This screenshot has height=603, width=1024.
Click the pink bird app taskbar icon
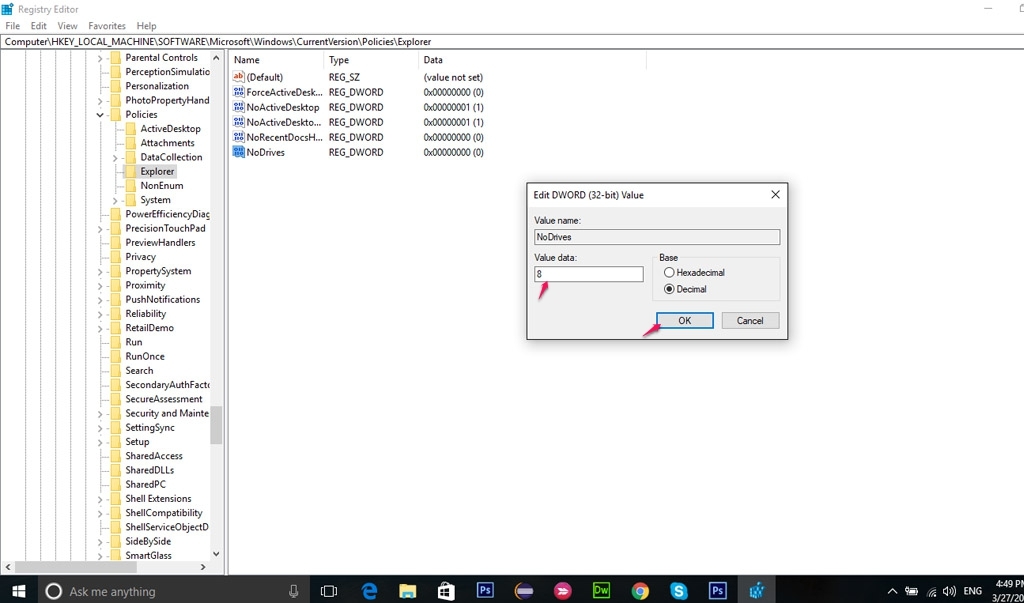click(562, 591)
